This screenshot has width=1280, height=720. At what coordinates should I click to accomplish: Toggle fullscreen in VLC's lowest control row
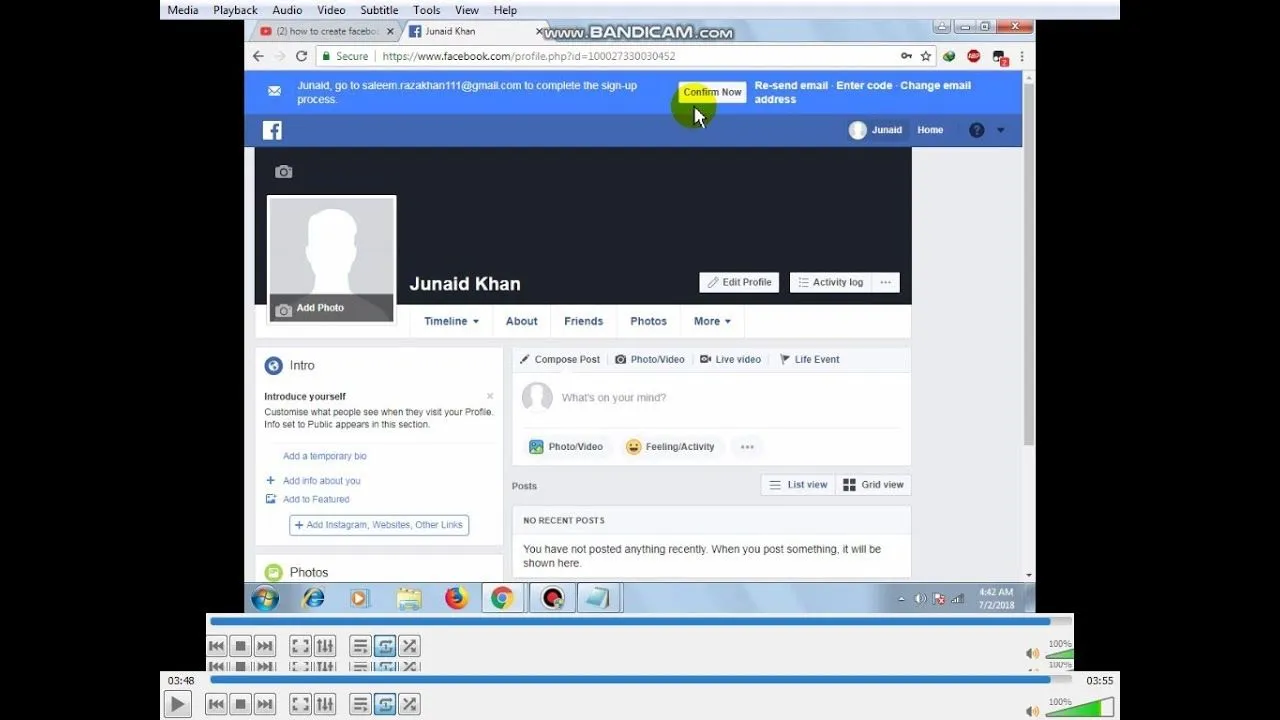[x=300, y=705]
